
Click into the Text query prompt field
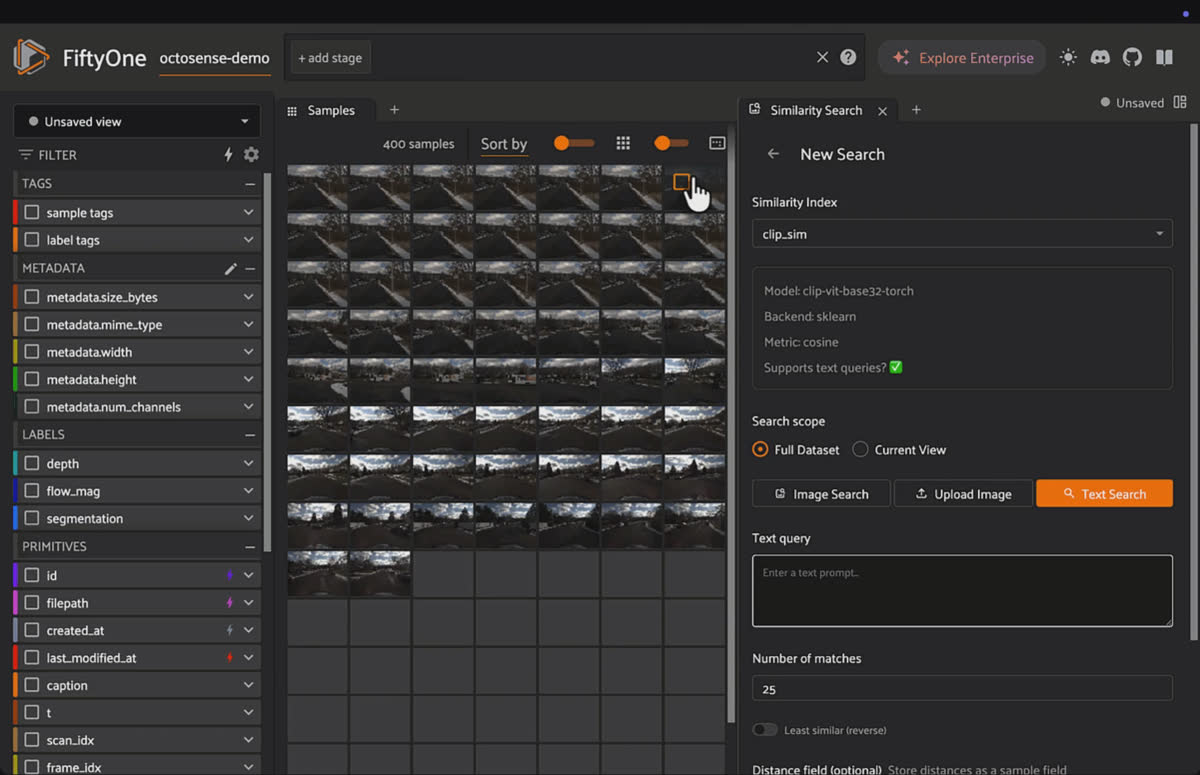[962, 591]
